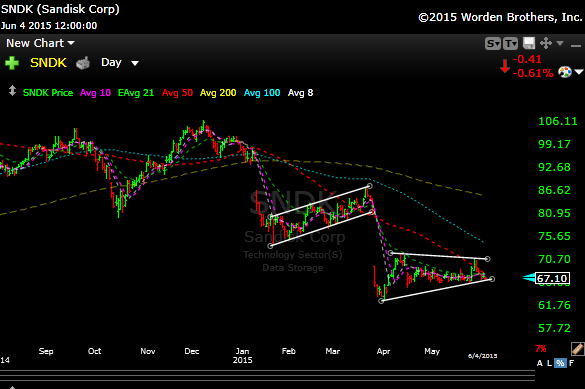Click the May date axis label
585x389 pixels.
tap(432, 351)
